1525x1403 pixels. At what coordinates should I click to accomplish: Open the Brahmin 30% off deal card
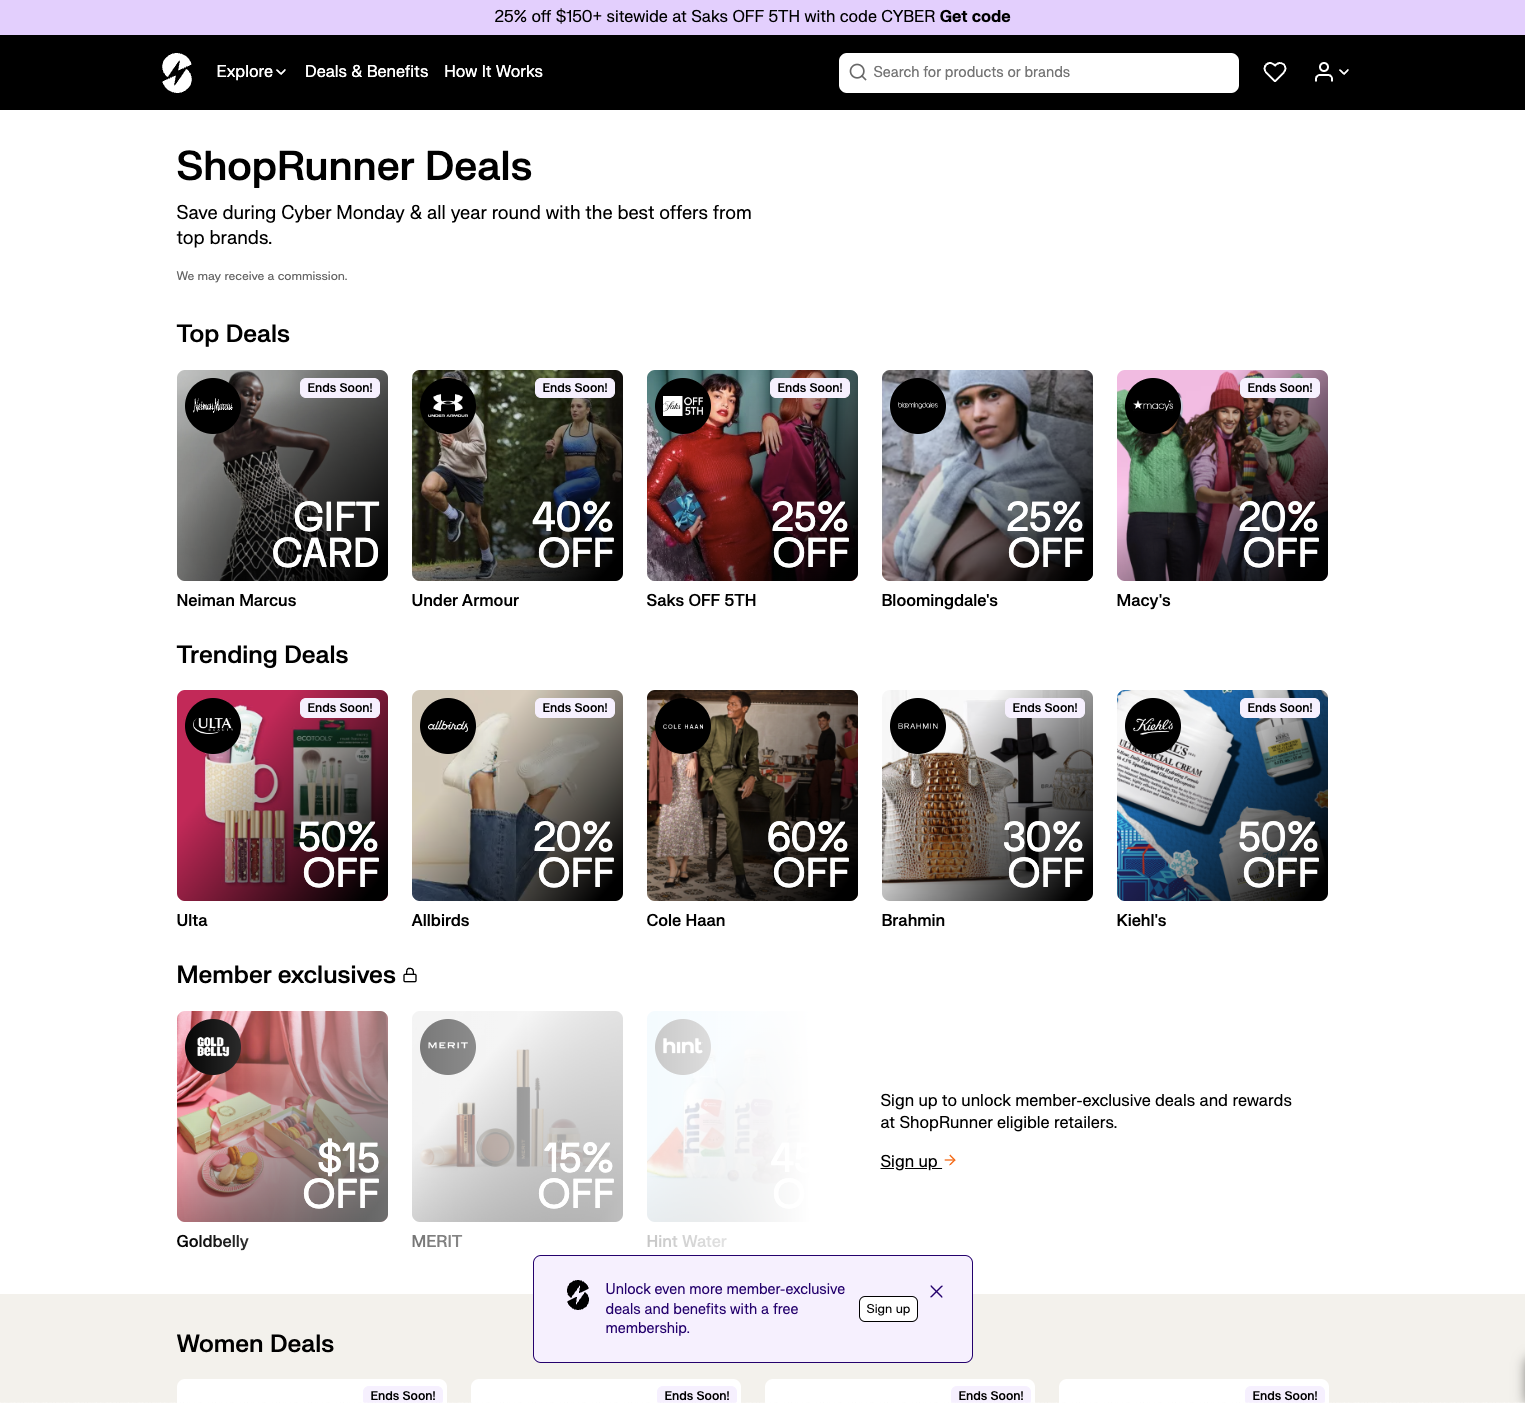[987, 795]
